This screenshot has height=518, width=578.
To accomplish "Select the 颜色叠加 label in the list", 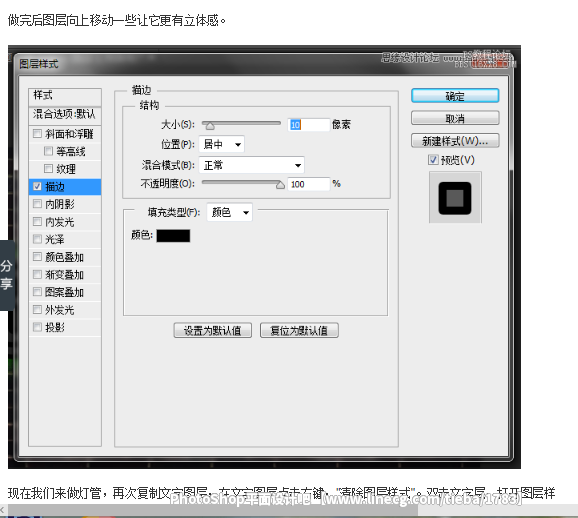I will [x=65, y=257].
